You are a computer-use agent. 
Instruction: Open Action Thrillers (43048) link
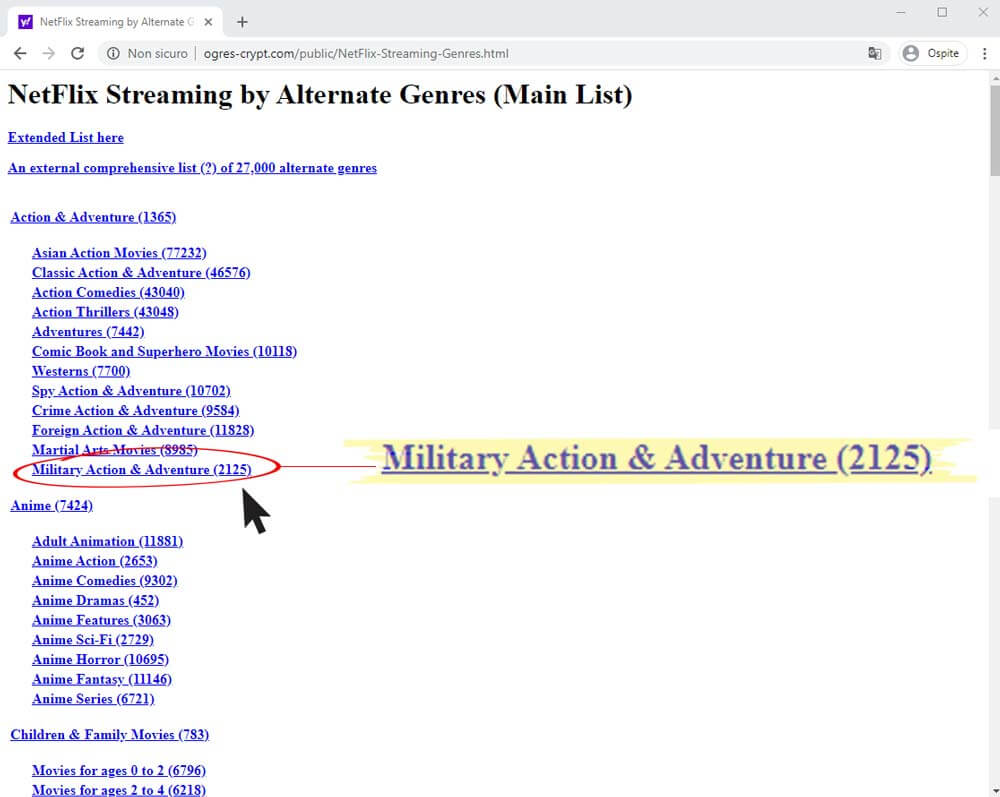pyautogui.click(x=105, y=312)
